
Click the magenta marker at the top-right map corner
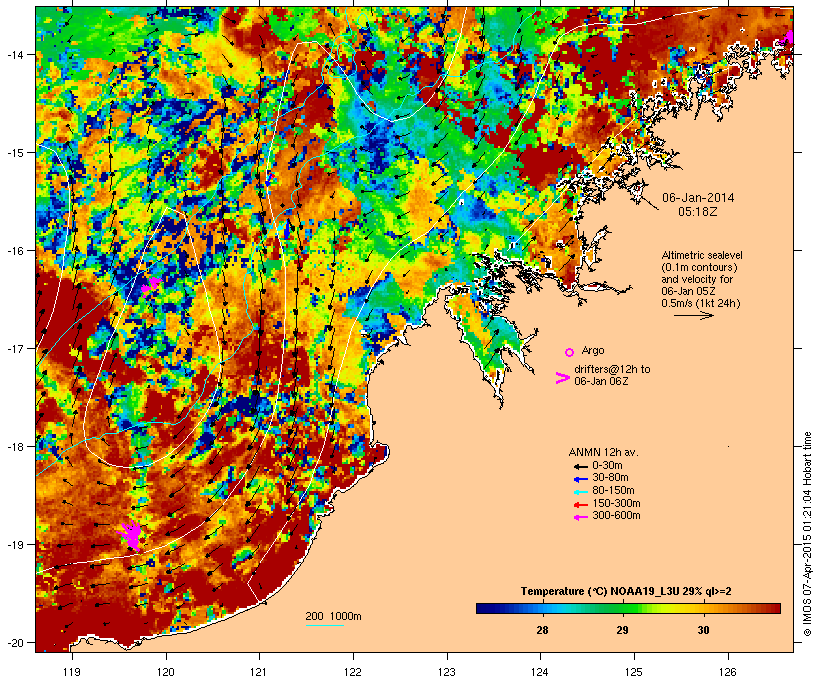(x=789, y=38)
